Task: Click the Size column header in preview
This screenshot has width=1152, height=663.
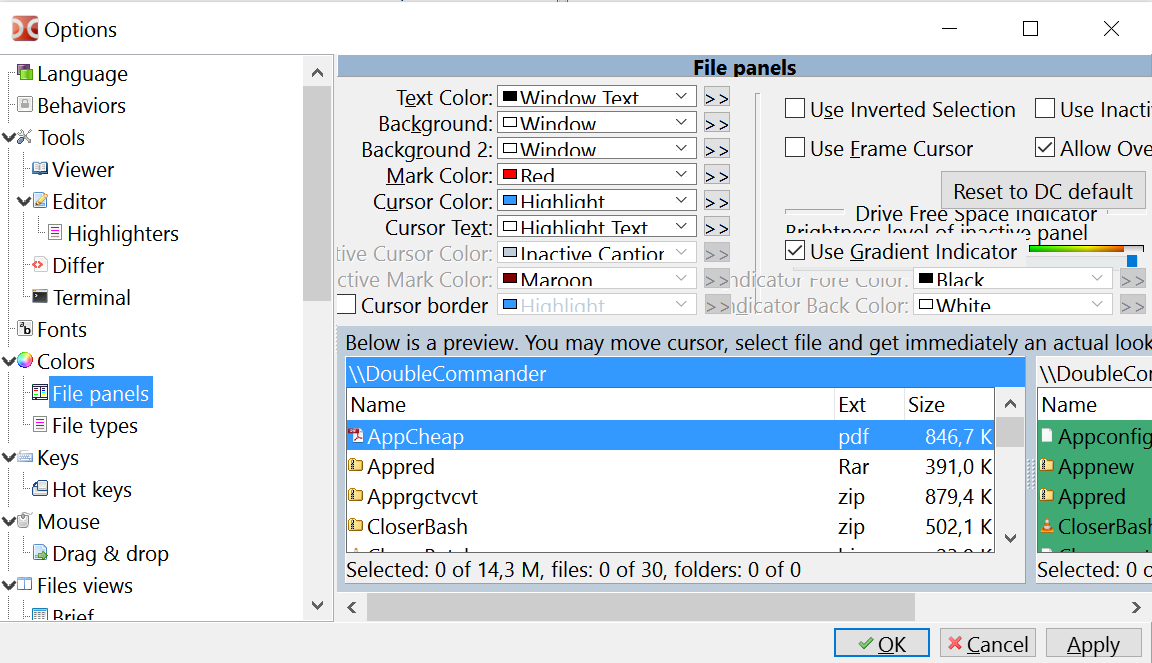Action: (x=926, y=405)
